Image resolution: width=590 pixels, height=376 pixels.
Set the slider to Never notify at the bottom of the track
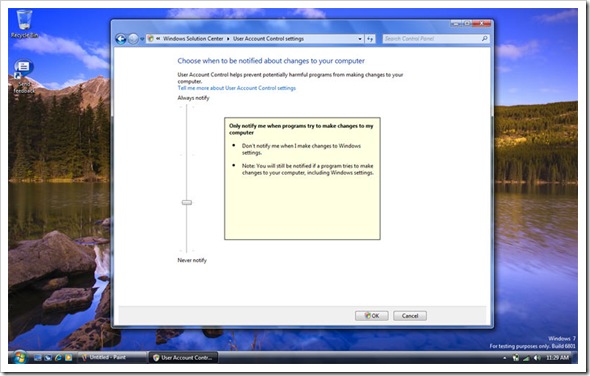click(x=187, y=250)
